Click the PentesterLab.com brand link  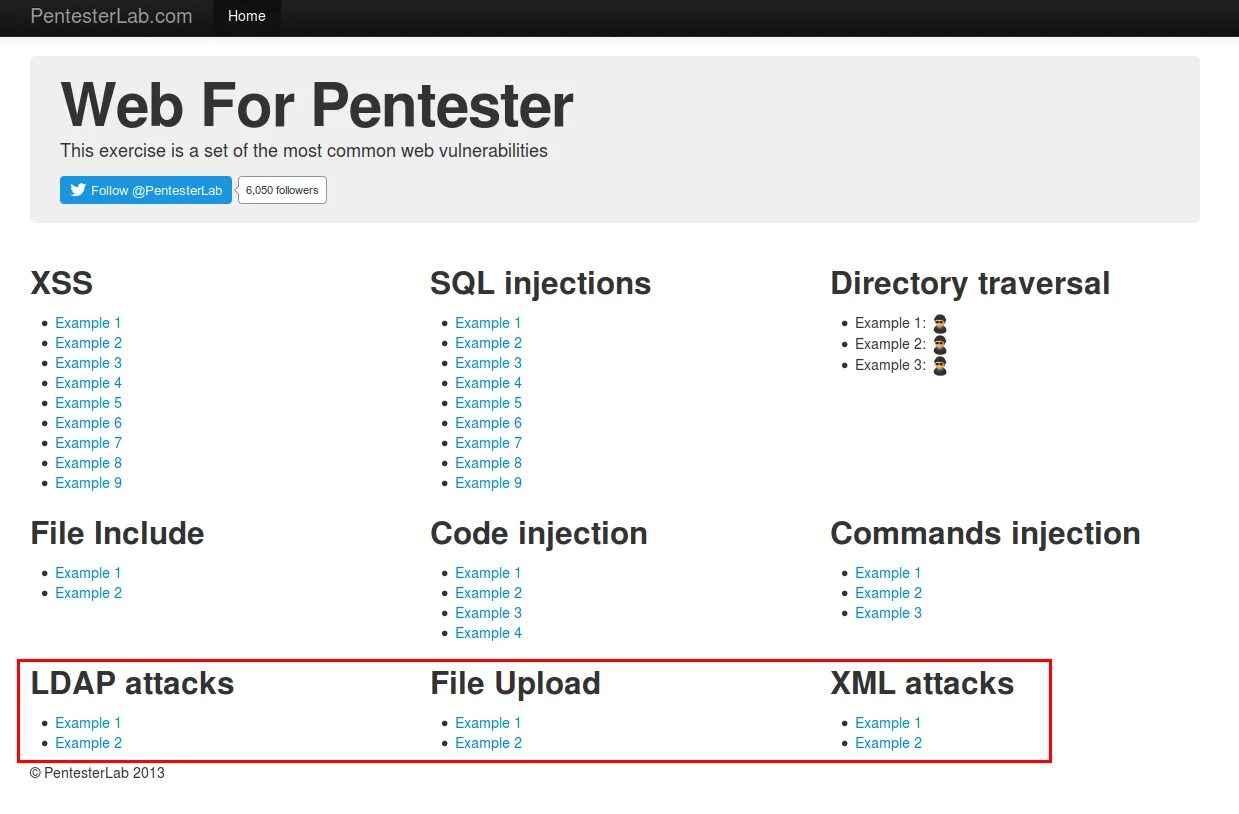click(x=111, y=16)
